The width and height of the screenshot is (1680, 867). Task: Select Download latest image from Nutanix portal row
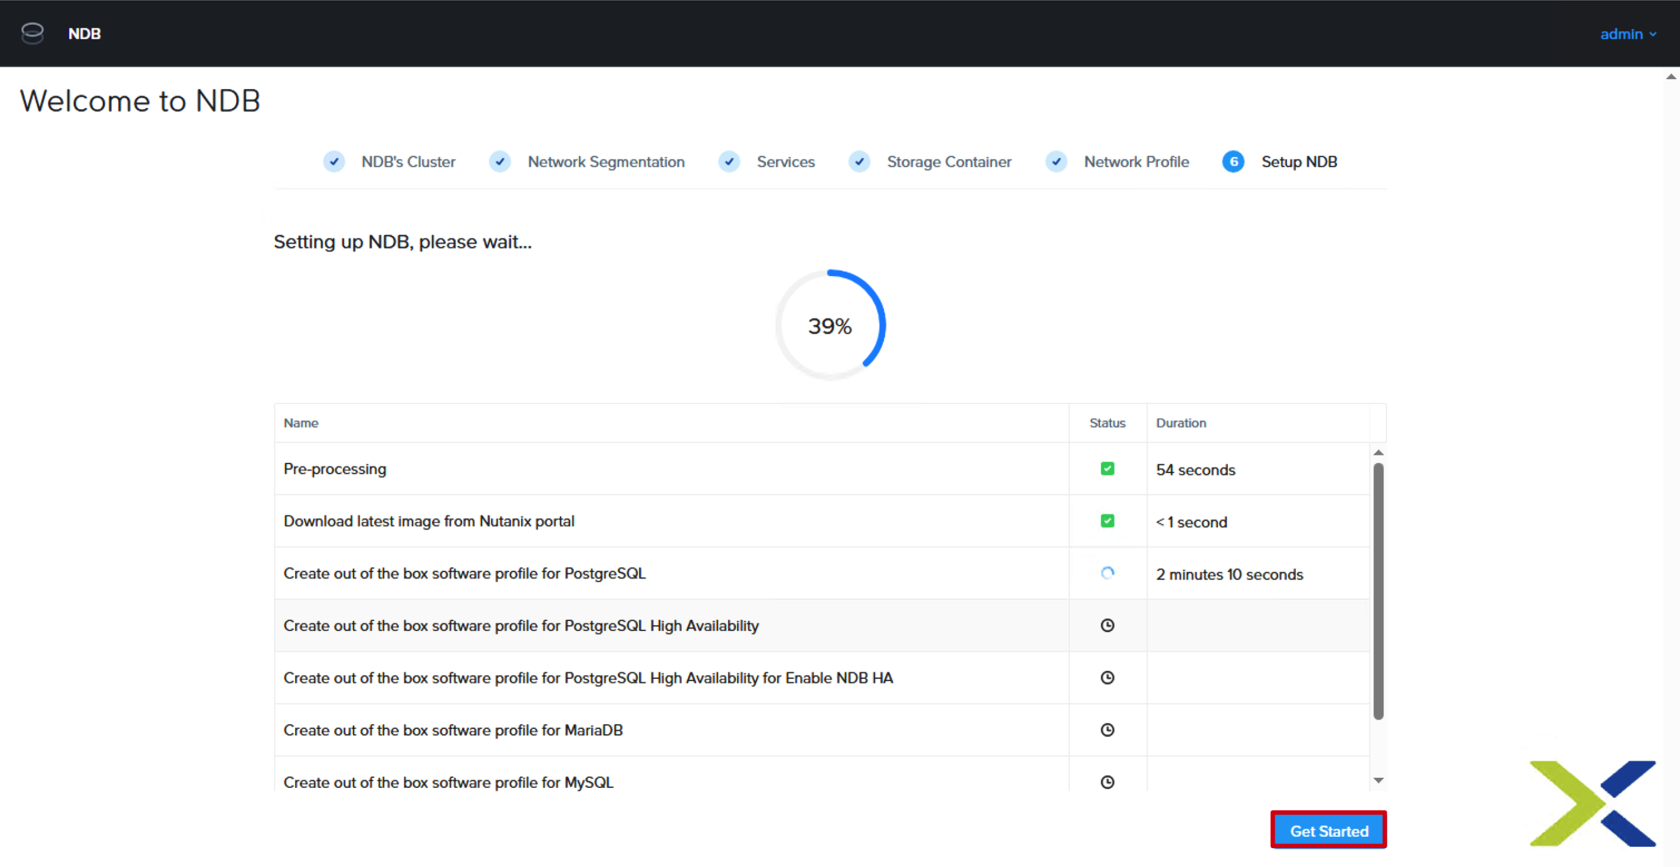click(x=822, y=521)
